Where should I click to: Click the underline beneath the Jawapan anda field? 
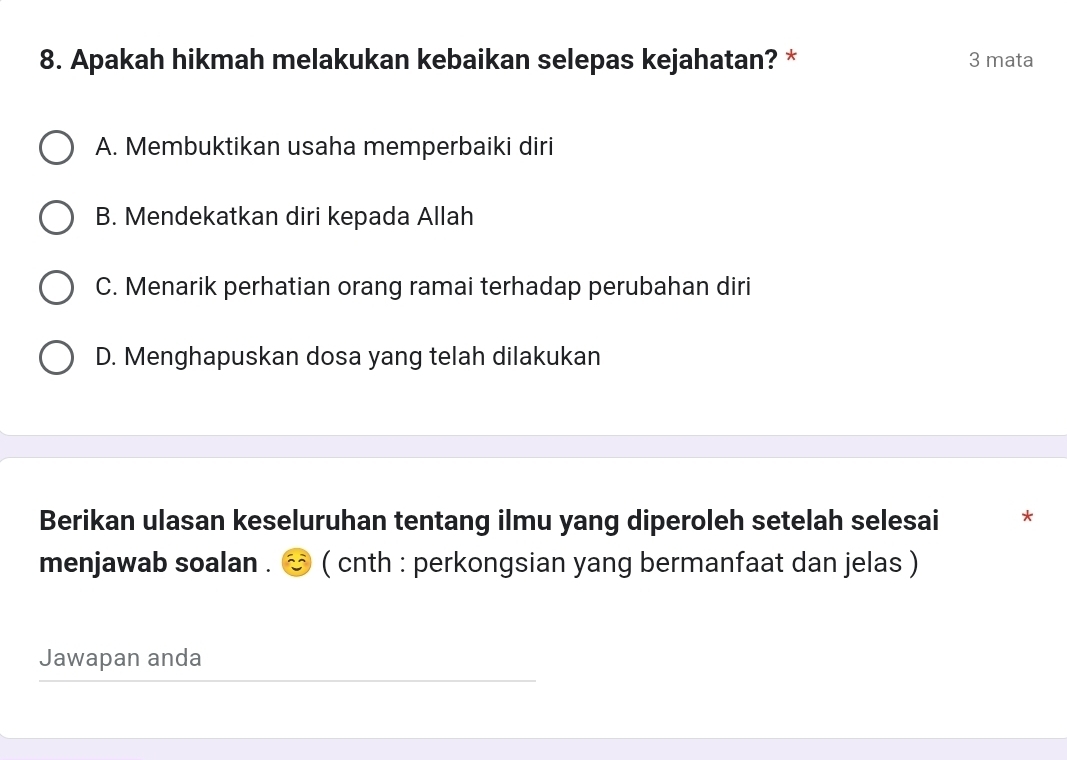pyautogui.click(x=287, y=681)
